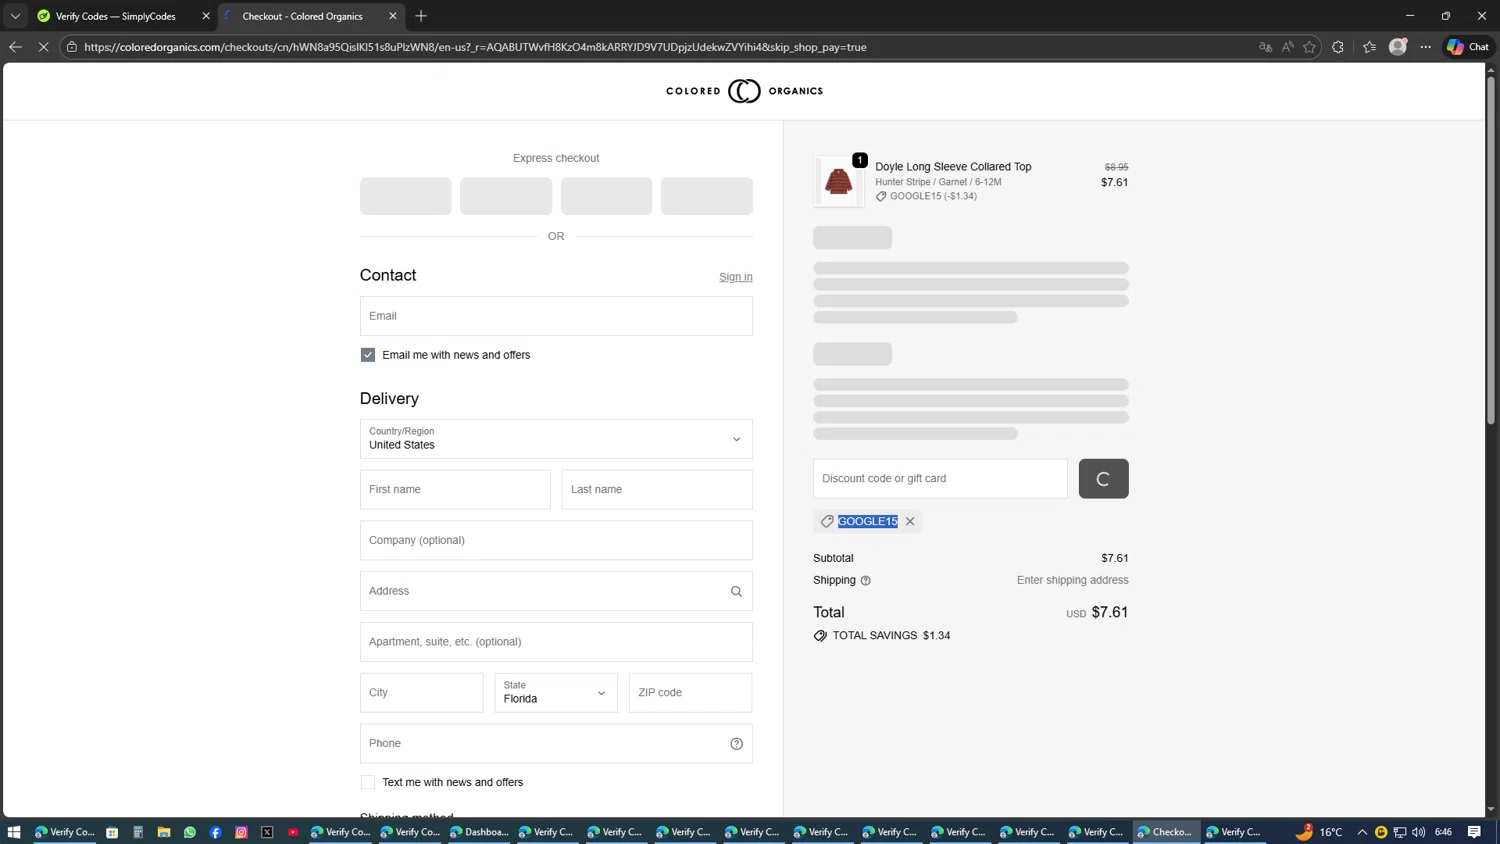Focus the ZIP code field
The width and height of the screenshot is (1500, 844).
(690, 693)
